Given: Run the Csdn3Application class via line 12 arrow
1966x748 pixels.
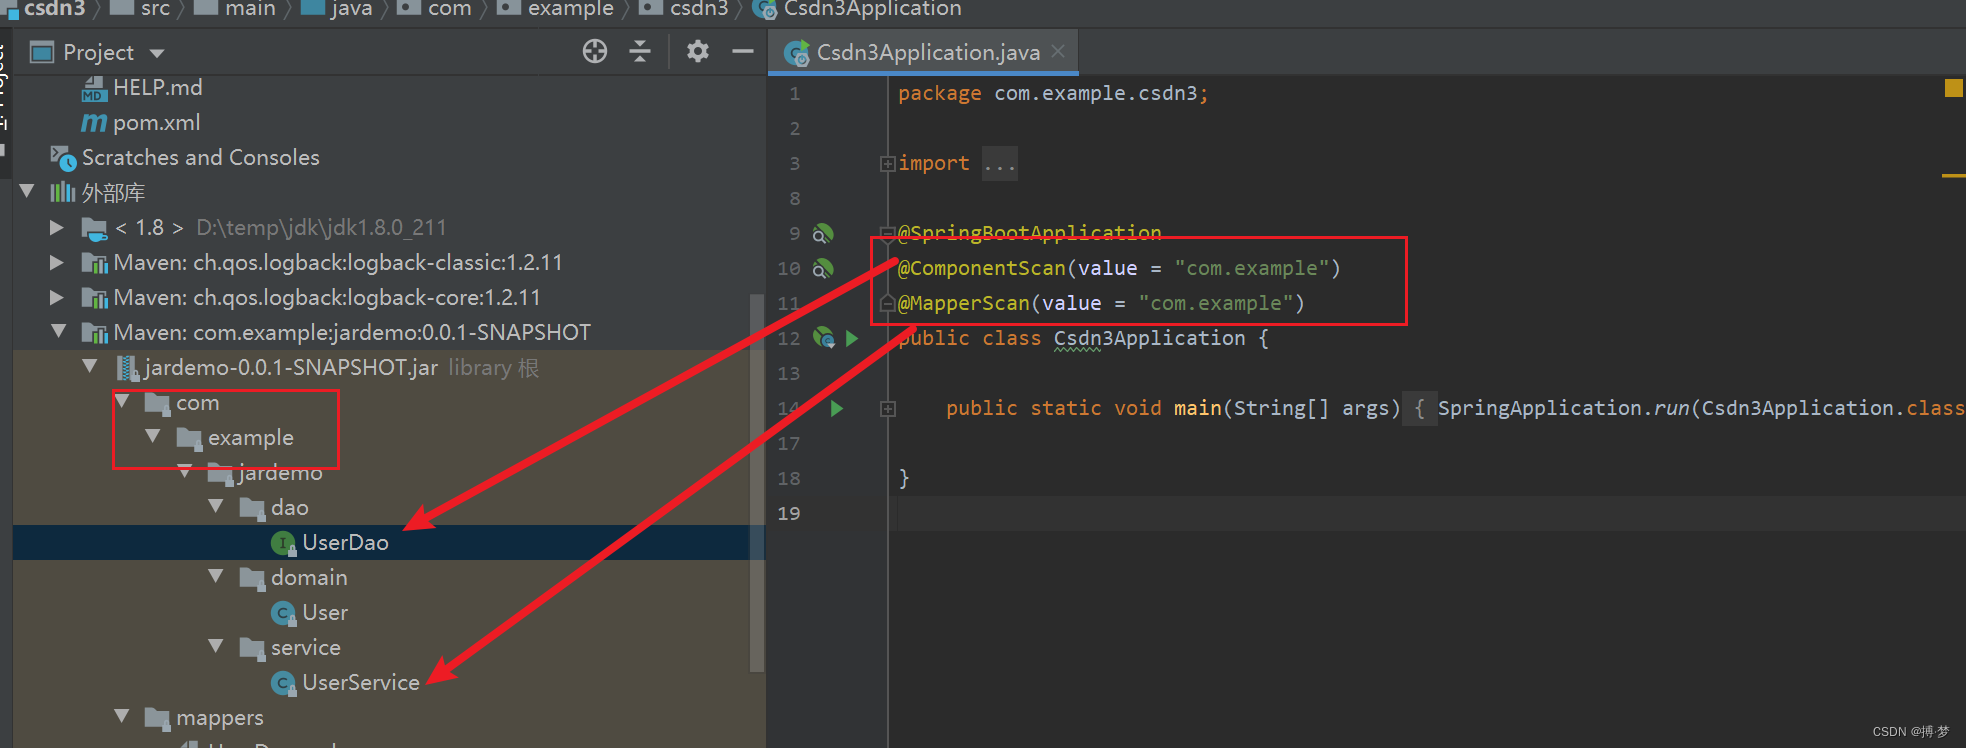Looking at the screenshot, I should pos(852,338).
